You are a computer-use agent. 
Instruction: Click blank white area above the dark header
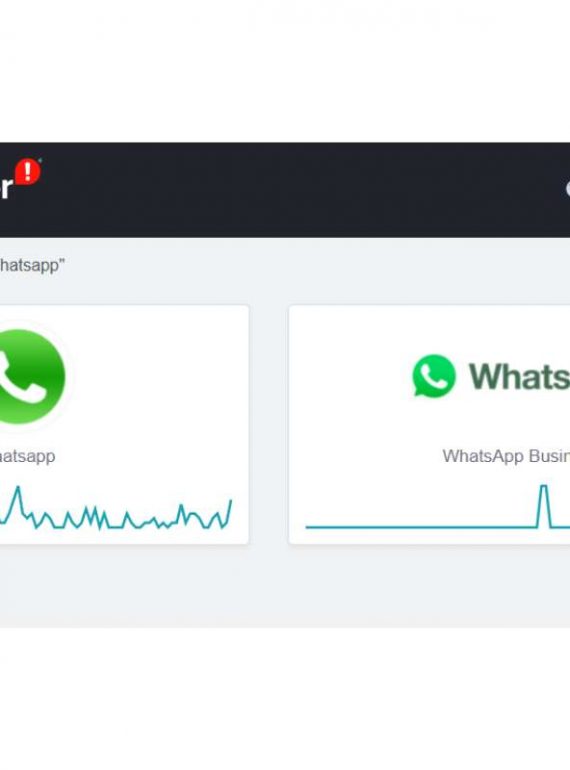285,71
